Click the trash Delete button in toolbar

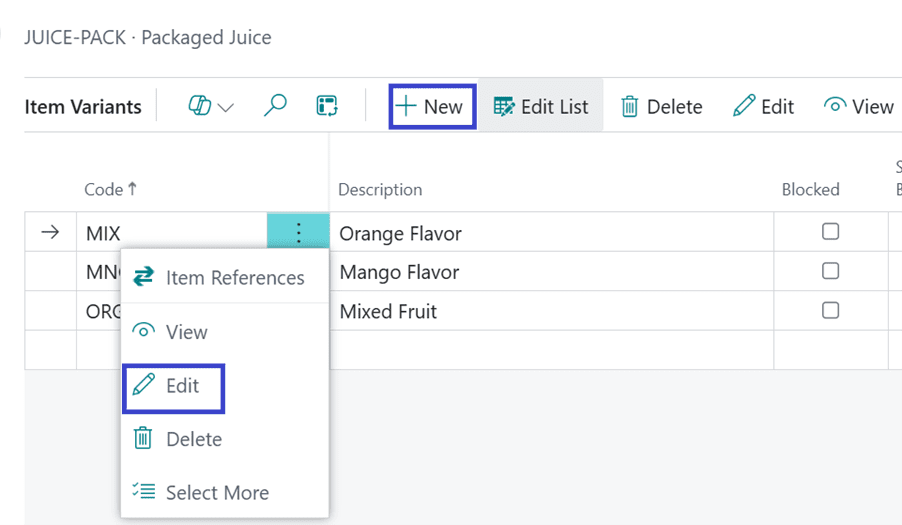(661, 106)
